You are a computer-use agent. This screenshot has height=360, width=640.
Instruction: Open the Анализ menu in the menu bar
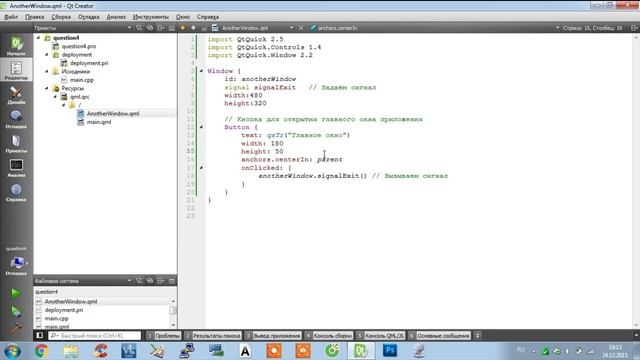(116, 17)
